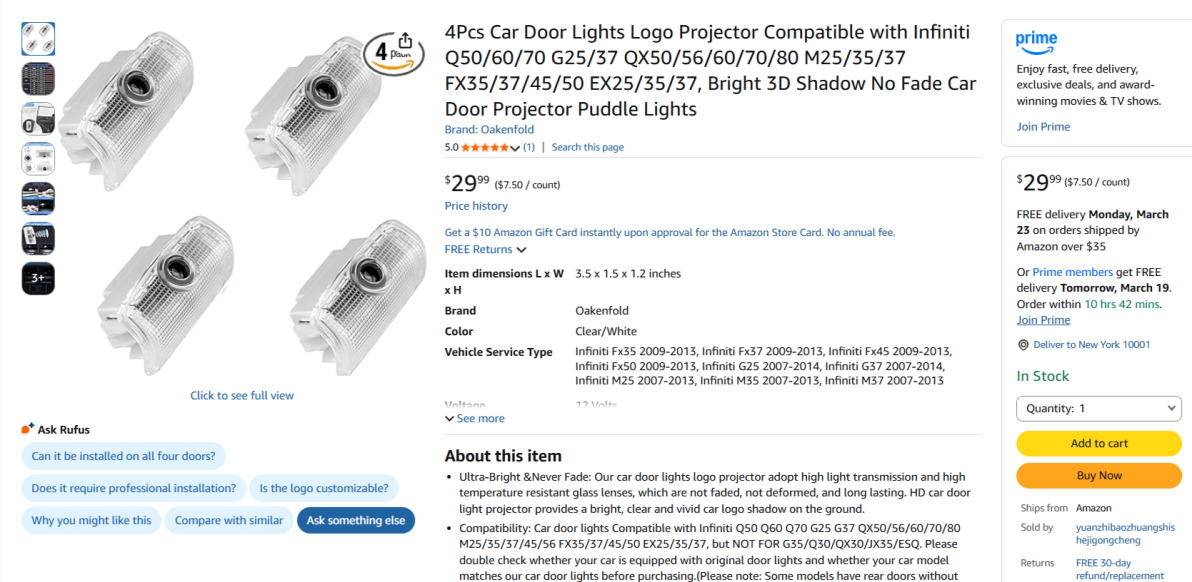Click the Ask Rufus sparkle icon
Screen dimensions: 1192x582
(28, 429)
